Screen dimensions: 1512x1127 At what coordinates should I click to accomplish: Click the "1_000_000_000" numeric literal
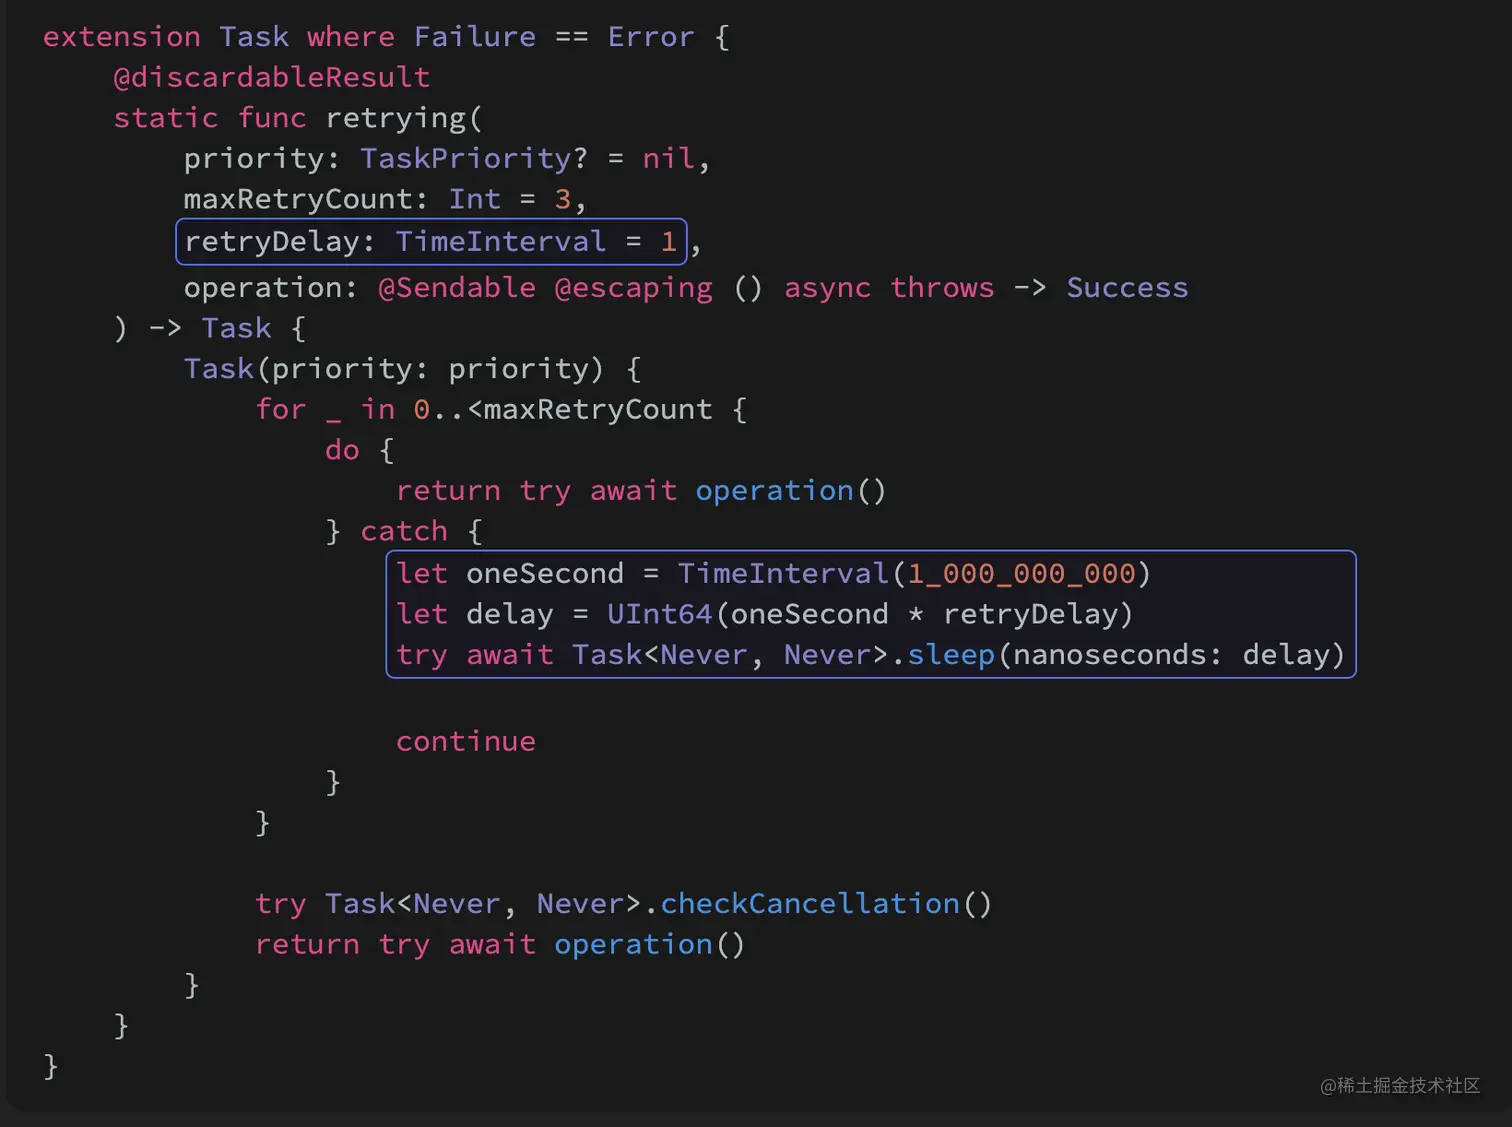1022,574
